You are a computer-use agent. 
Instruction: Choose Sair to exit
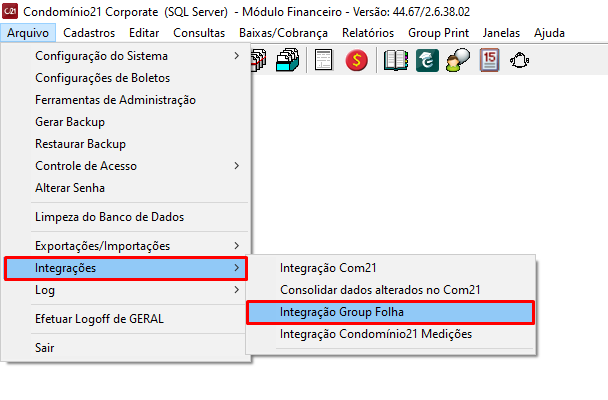coord(126,348)
